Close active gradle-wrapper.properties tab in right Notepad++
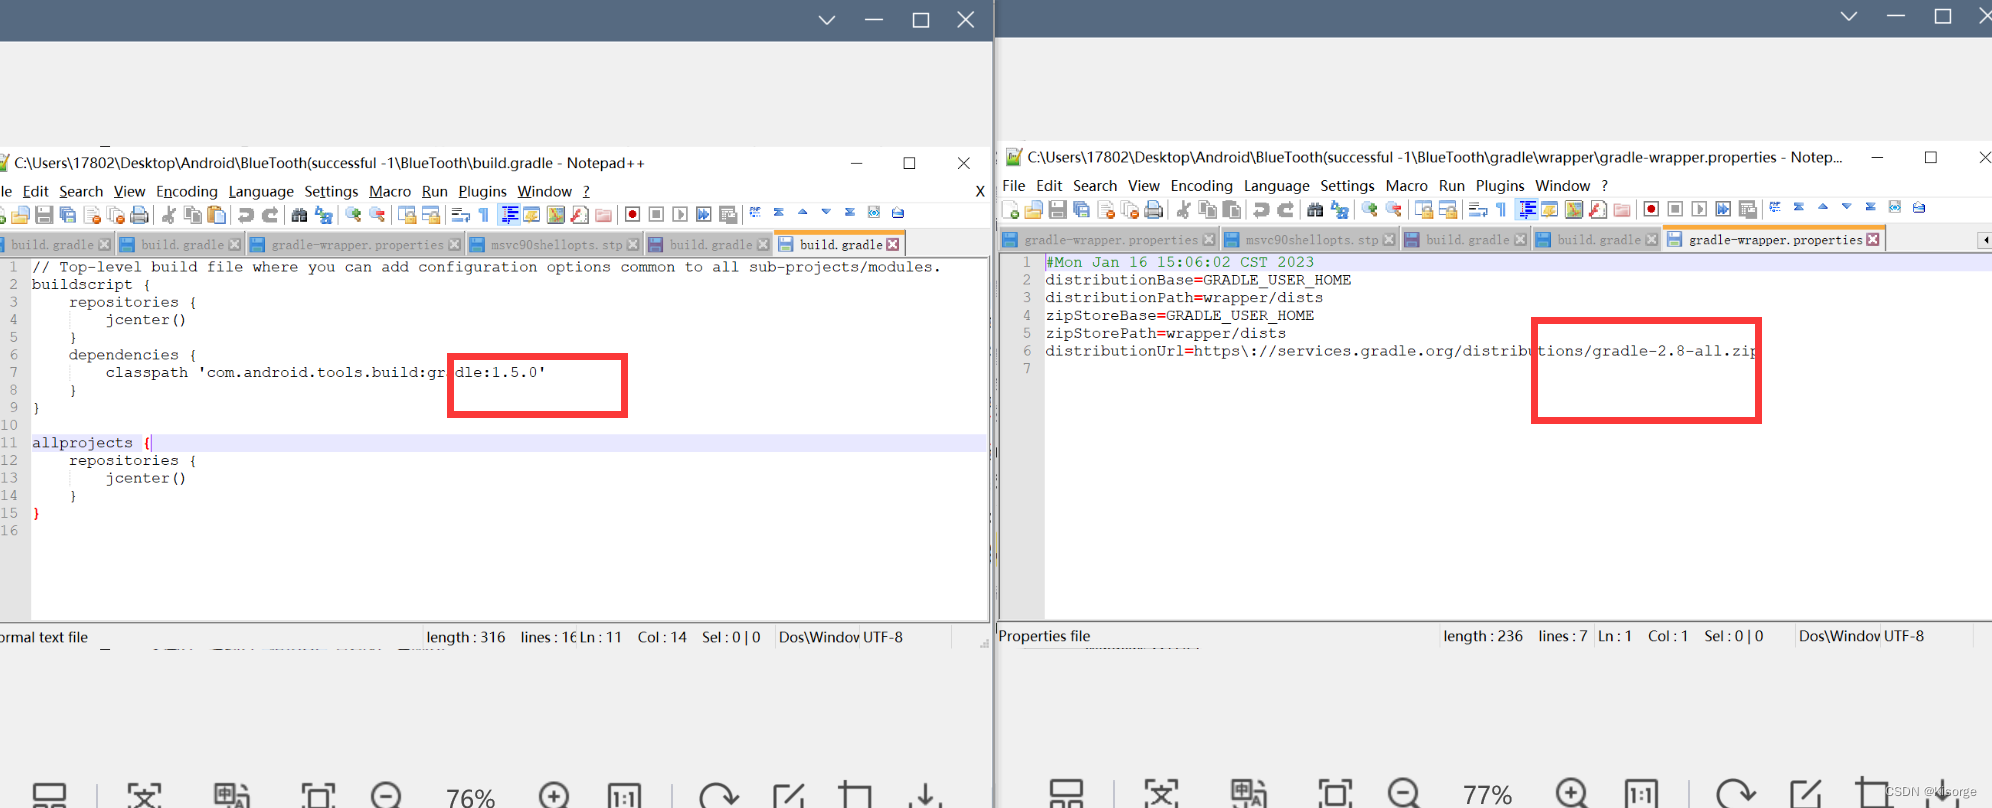1992x808 pixels. point(1873,240)
